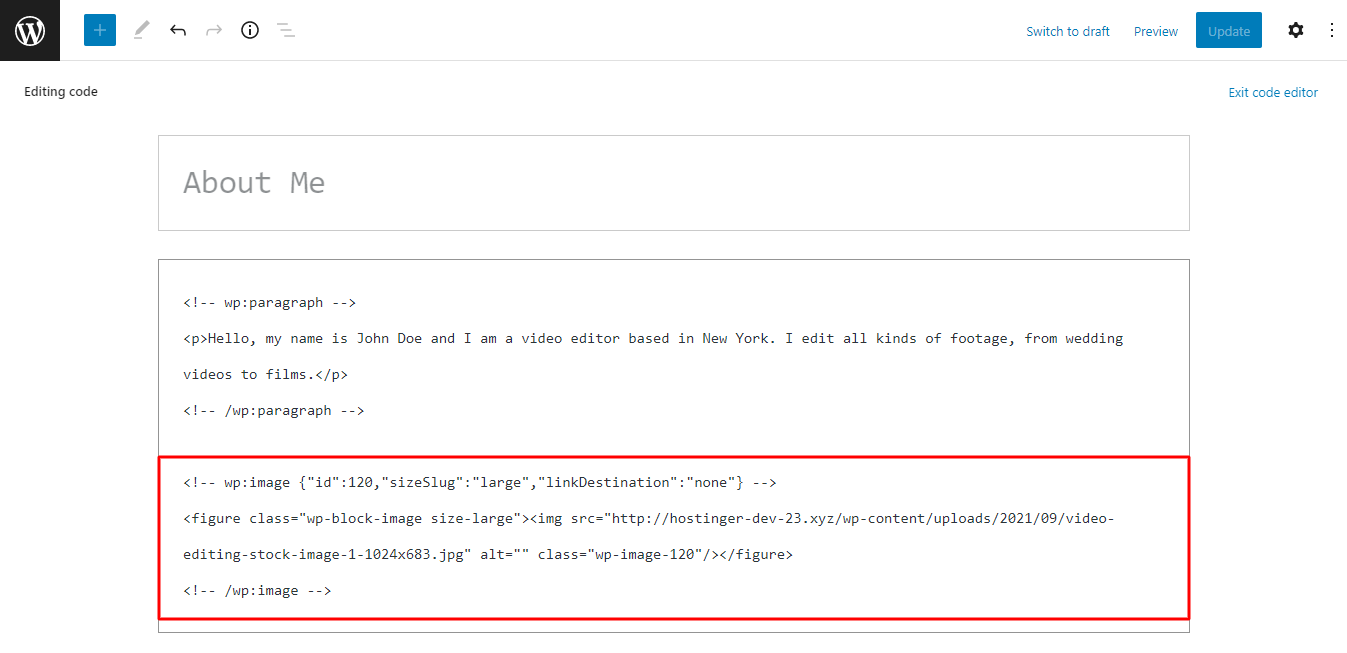
Task: Exit the code editor
Action: [x=1272, y=92]
